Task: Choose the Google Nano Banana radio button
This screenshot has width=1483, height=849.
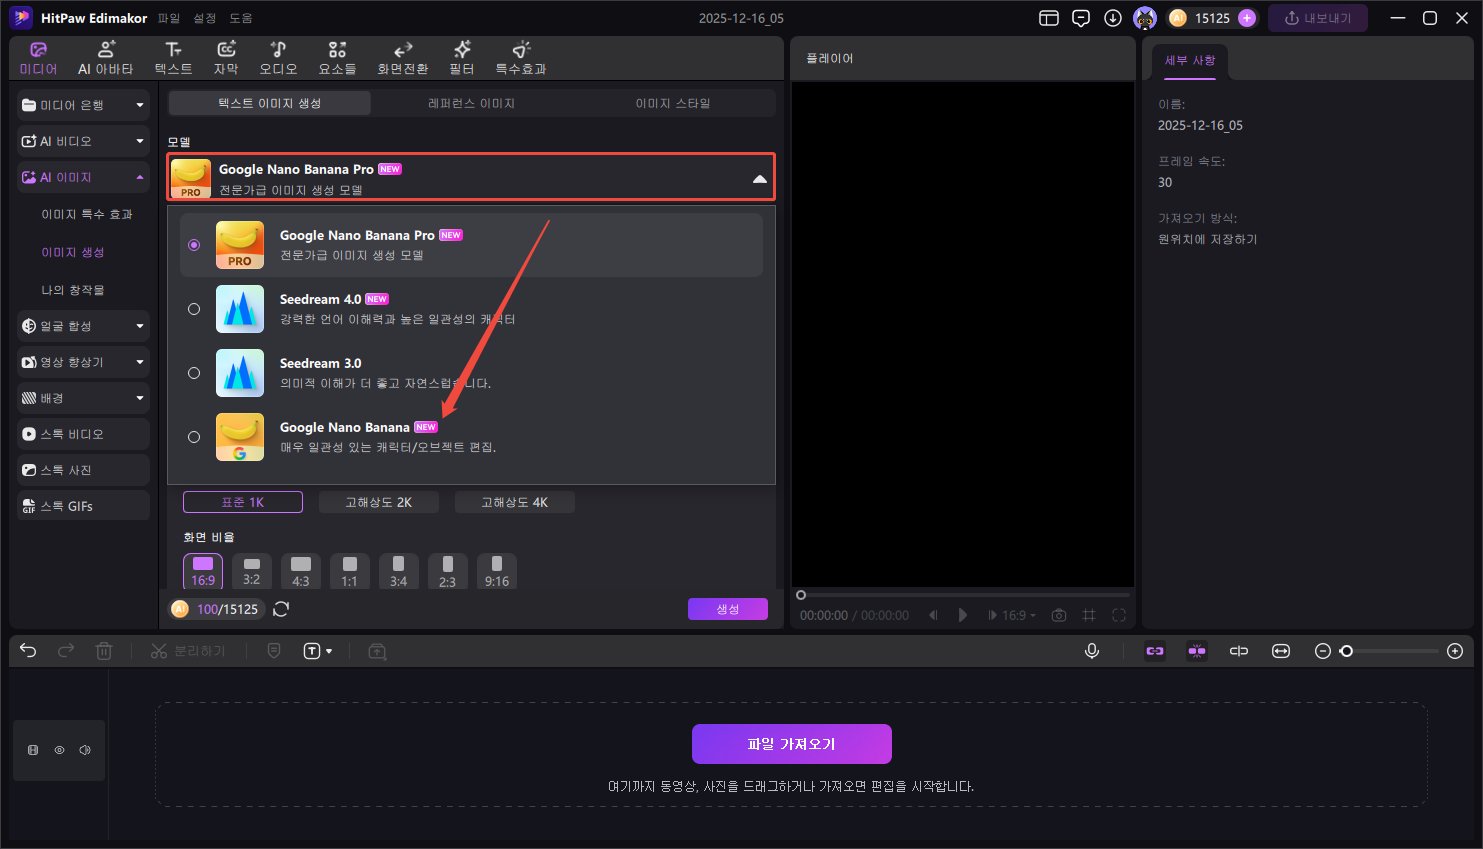Action: pos(194,437)
